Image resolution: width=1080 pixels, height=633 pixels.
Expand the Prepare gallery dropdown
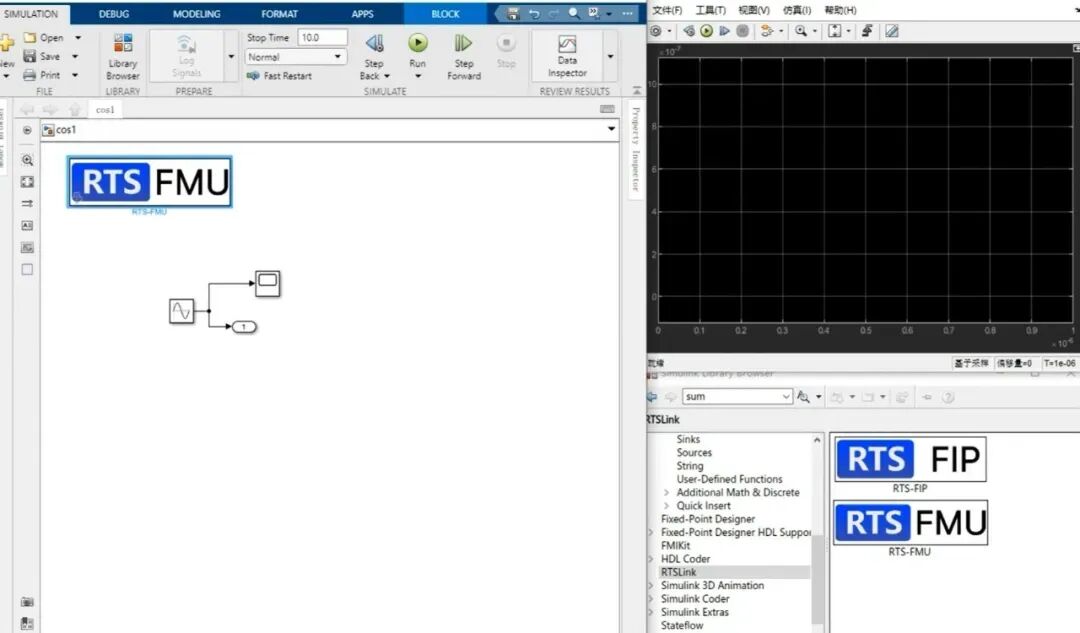(x=231, y=56)
